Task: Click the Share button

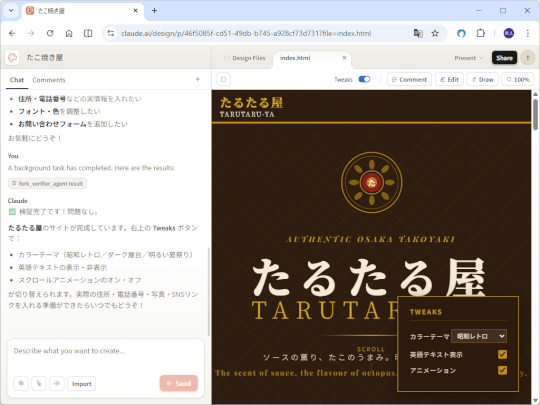Action: tap(504, 58)
